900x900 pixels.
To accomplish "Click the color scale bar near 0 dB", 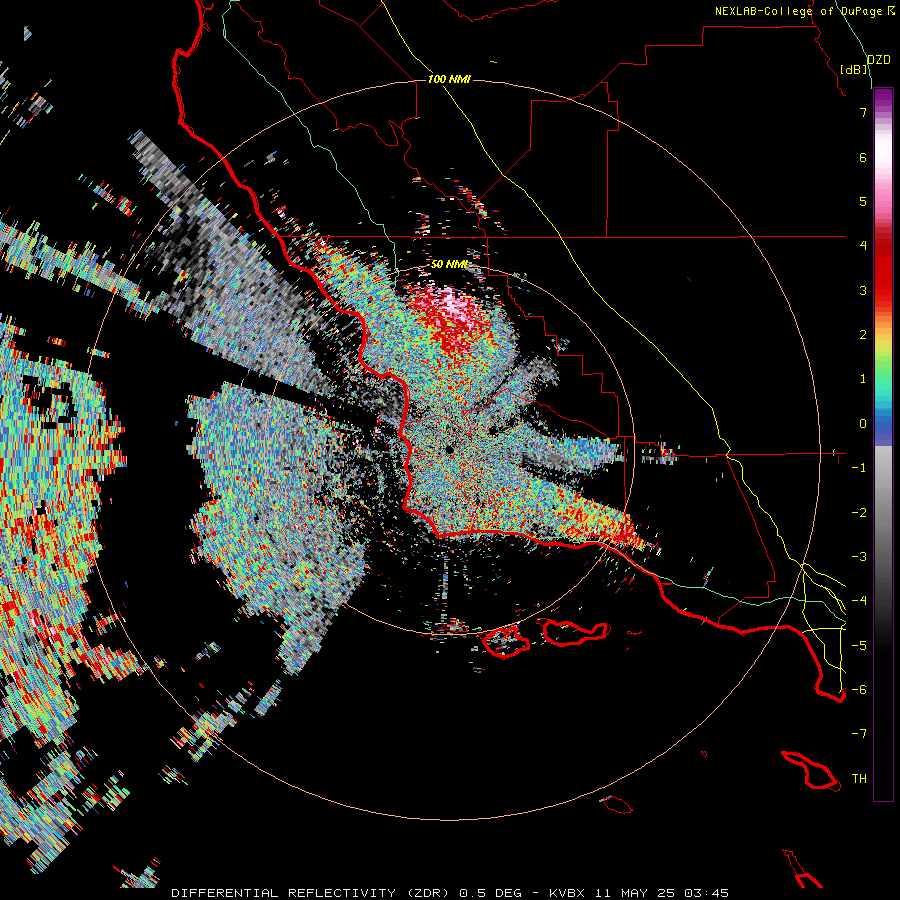I will (x=883, y=424).
